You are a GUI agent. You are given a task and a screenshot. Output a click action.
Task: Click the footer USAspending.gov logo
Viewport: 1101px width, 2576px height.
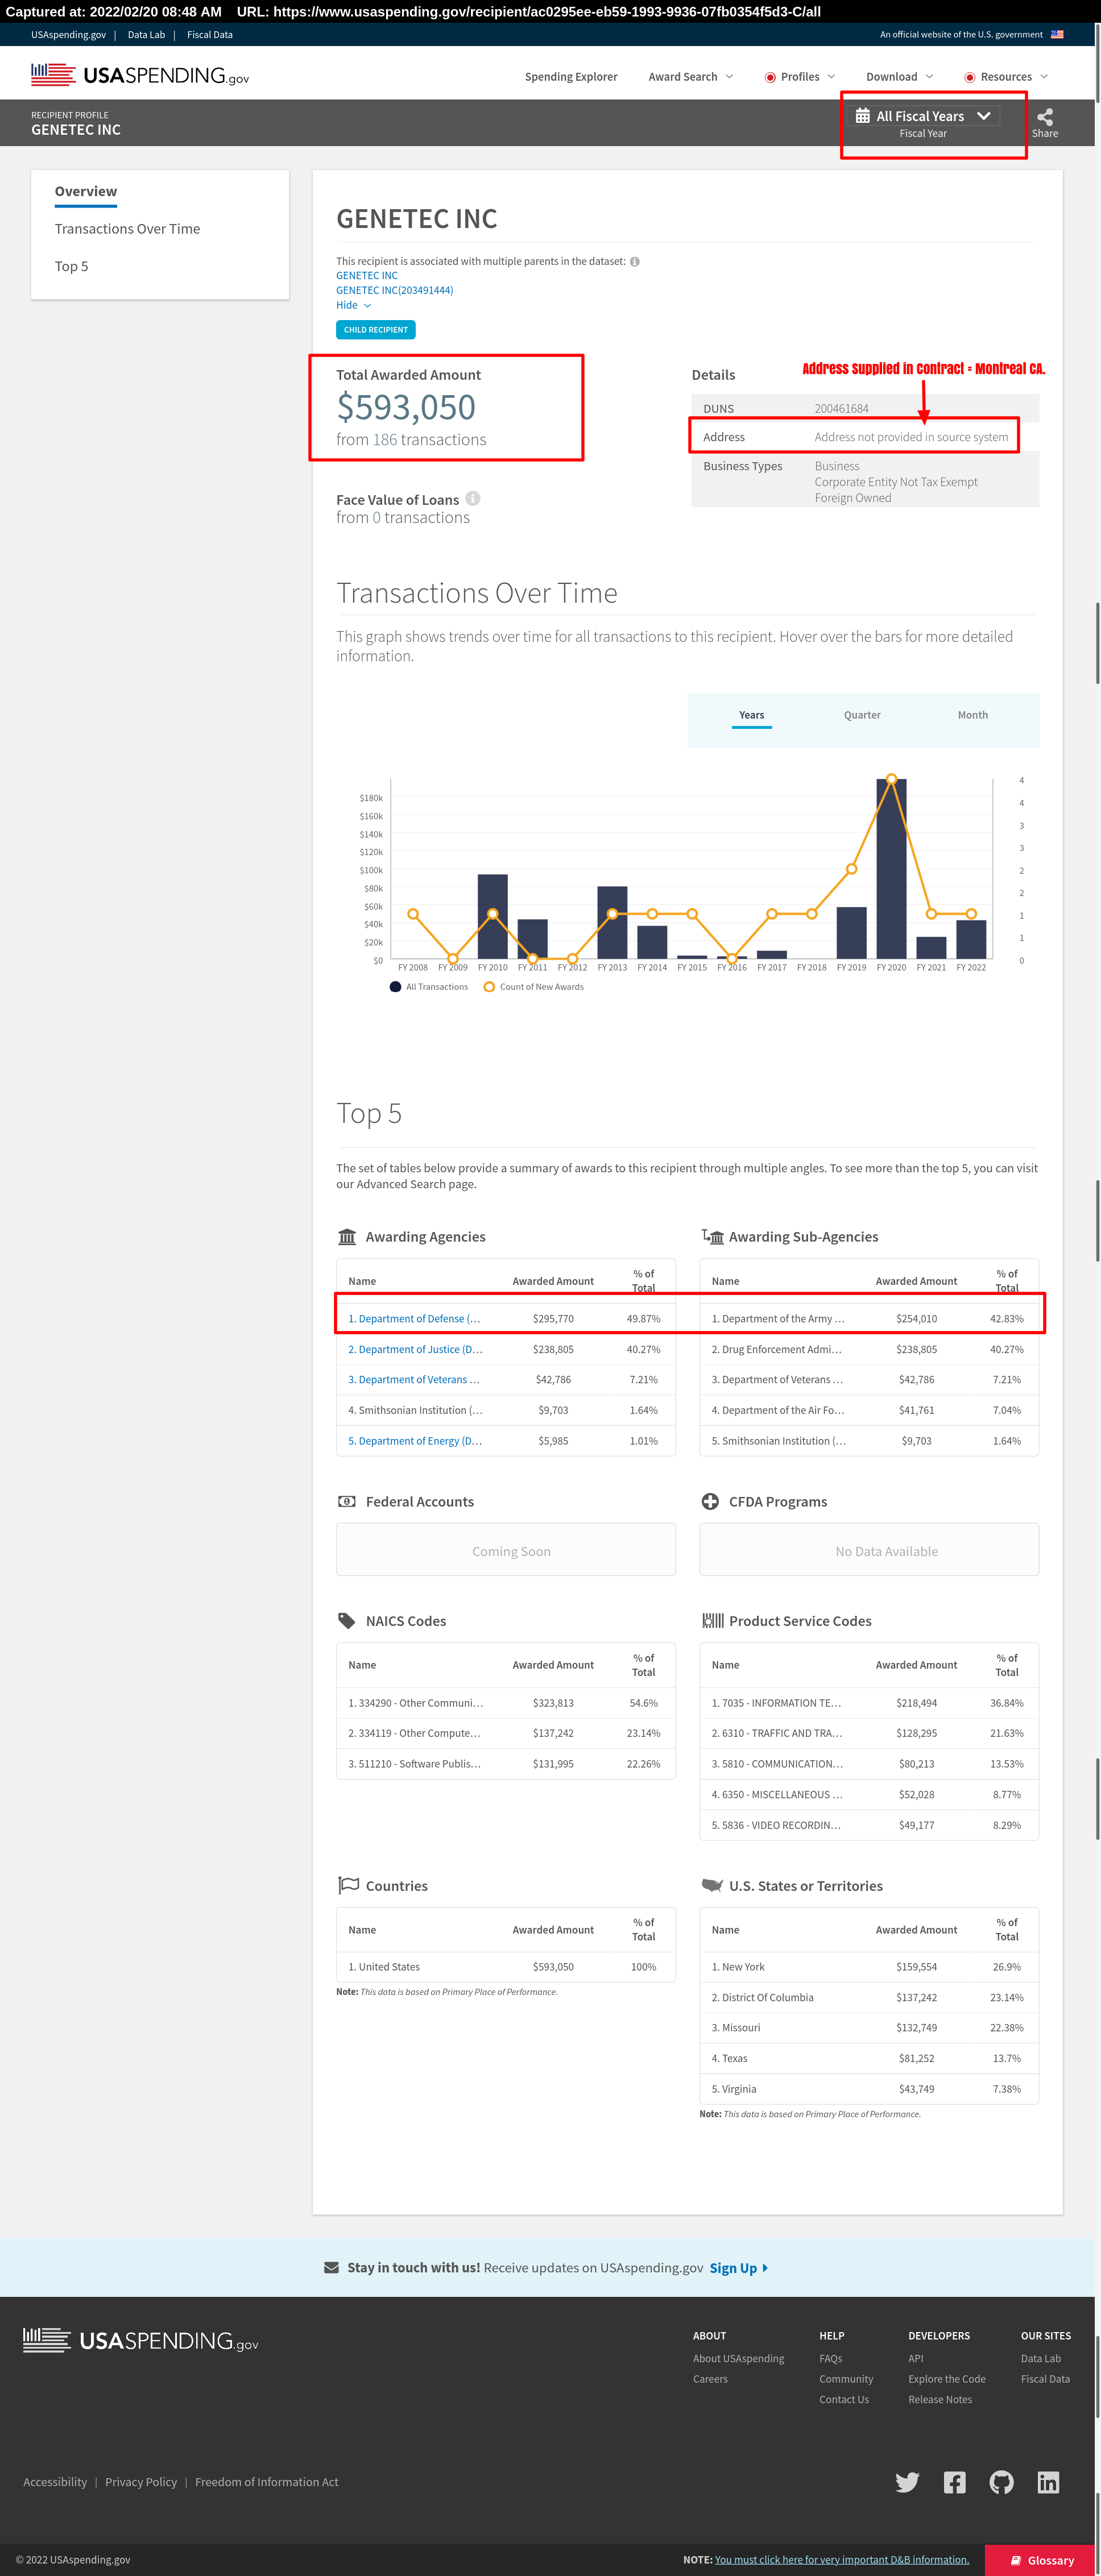click(x=141, y=2341)
